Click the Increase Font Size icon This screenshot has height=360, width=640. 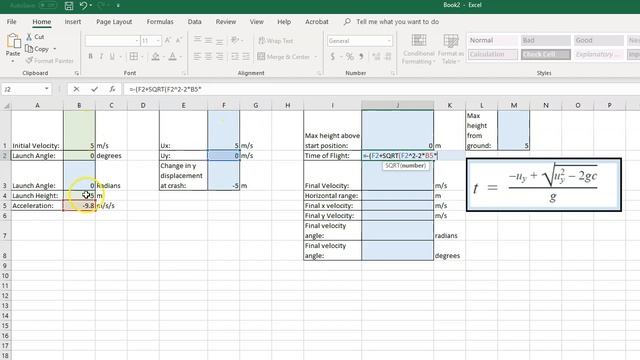coord(168,40)
